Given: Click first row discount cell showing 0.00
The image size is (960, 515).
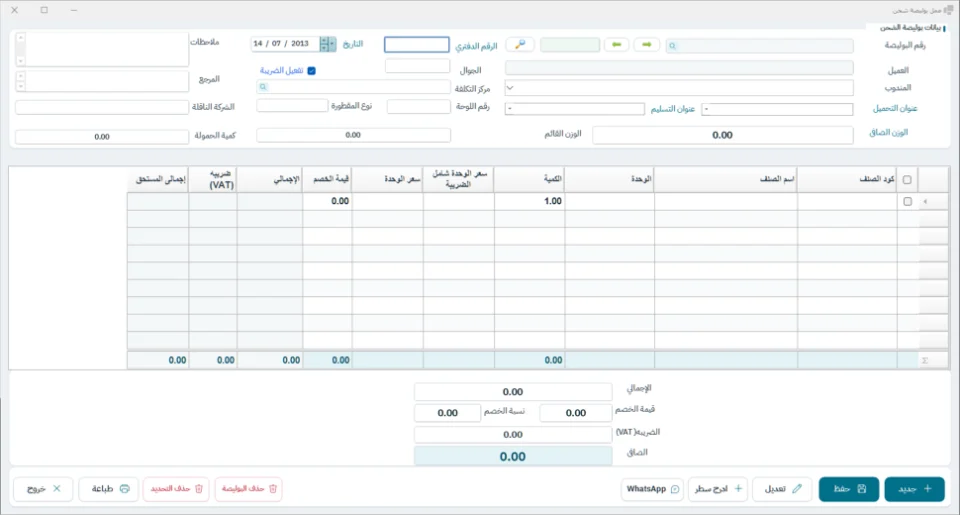Looking at the screenshot, I should [327, 201].
